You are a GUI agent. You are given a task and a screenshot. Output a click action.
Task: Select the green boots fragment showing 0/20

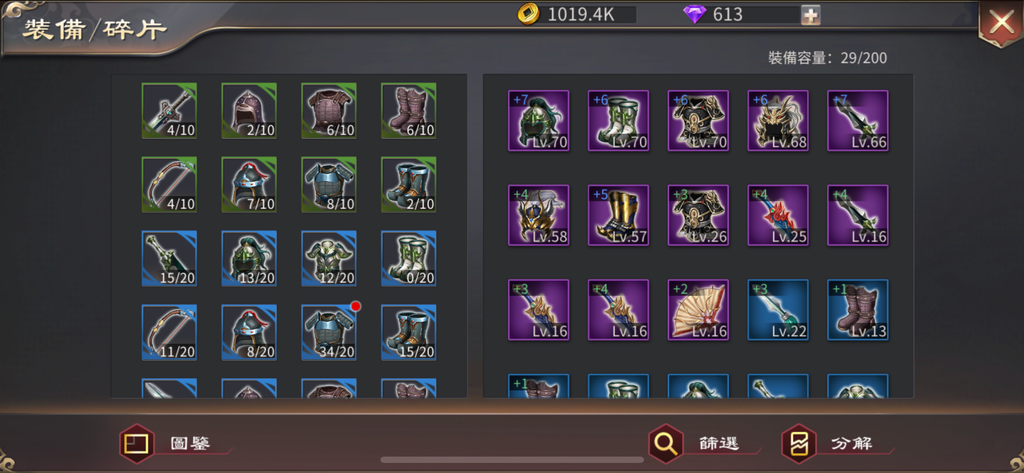[x=409, y=258]
